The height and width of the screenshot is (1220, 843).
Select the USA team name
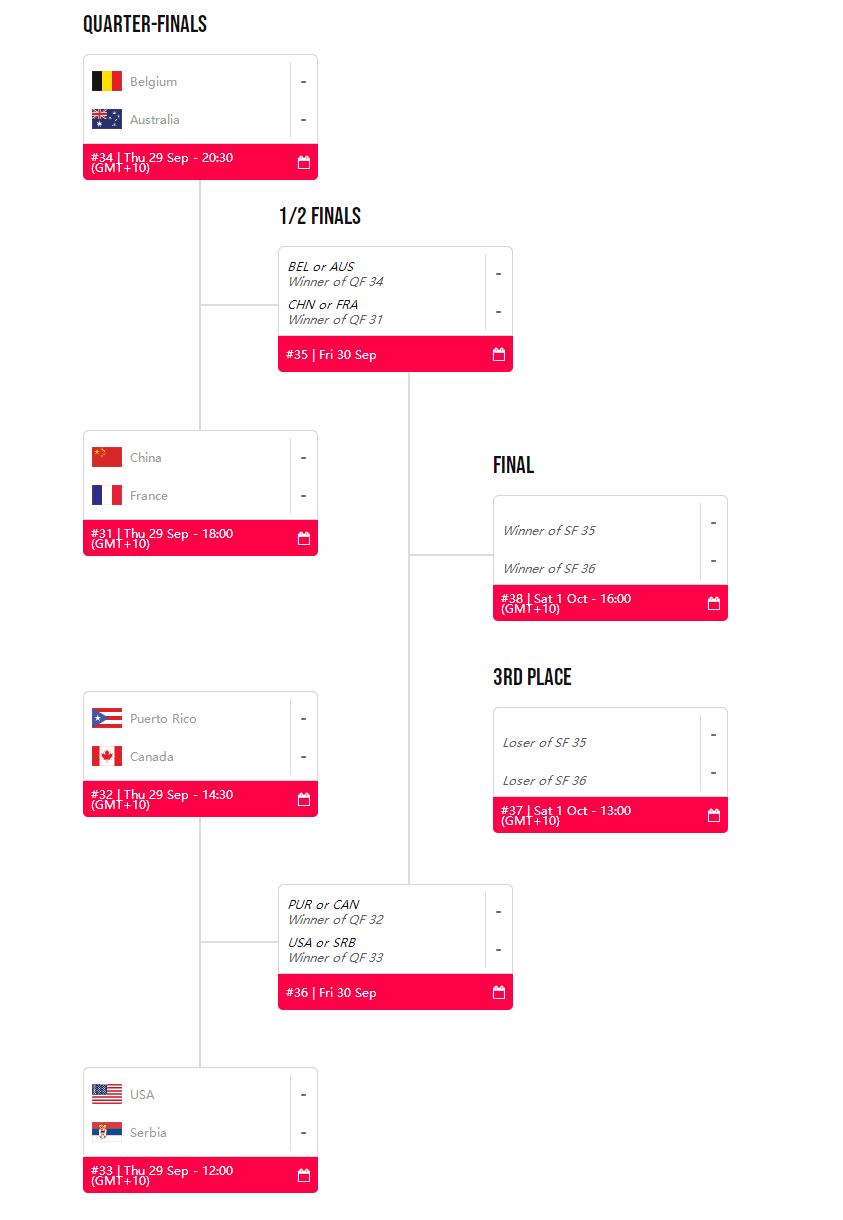142,1095
